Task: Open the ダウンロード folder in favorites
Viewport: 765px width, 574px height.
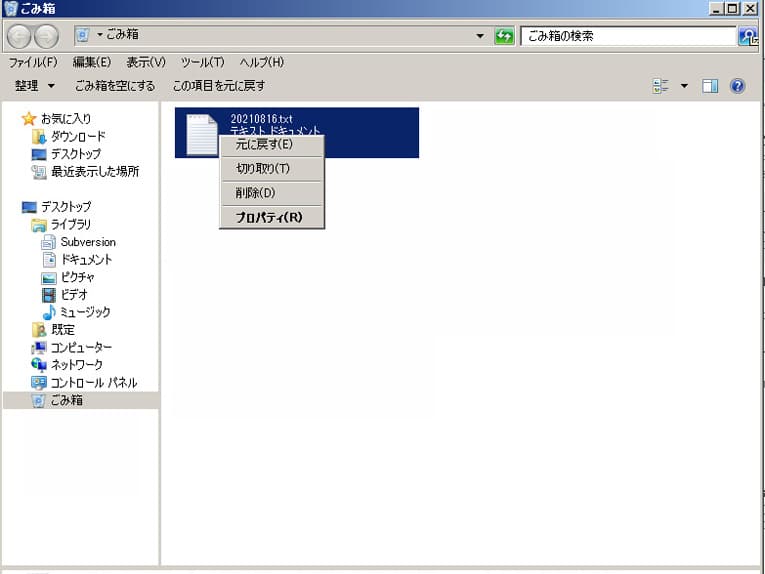Action: pyautogui.click(x=77, y=136)
